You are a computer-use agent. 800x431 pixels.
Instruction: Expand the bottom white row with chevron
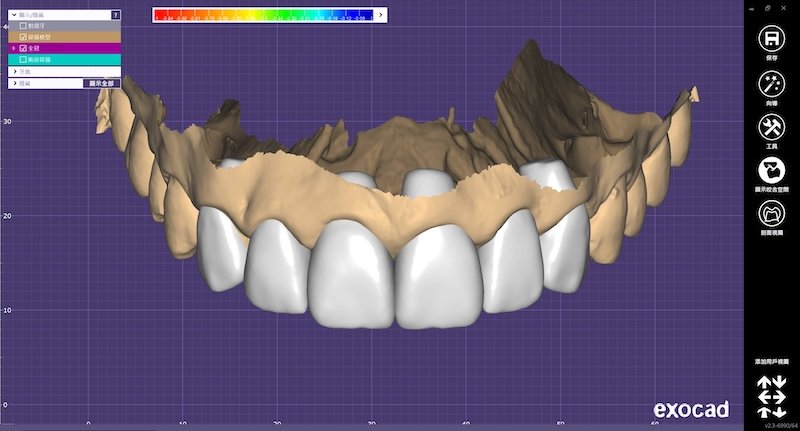(15, 83)
